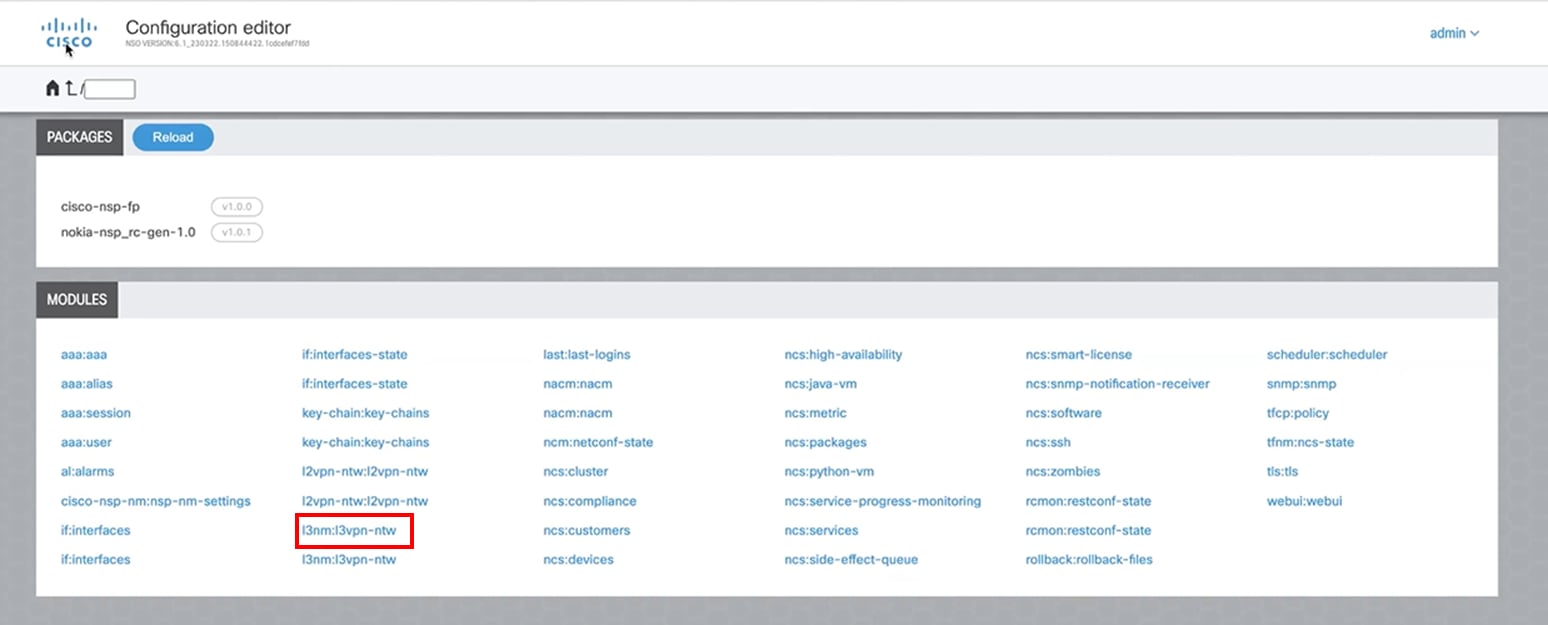The height and width of the screenshot is (625, 1548).
Task: Open the ncs:metric module
Action: click(x=815, y=413)
